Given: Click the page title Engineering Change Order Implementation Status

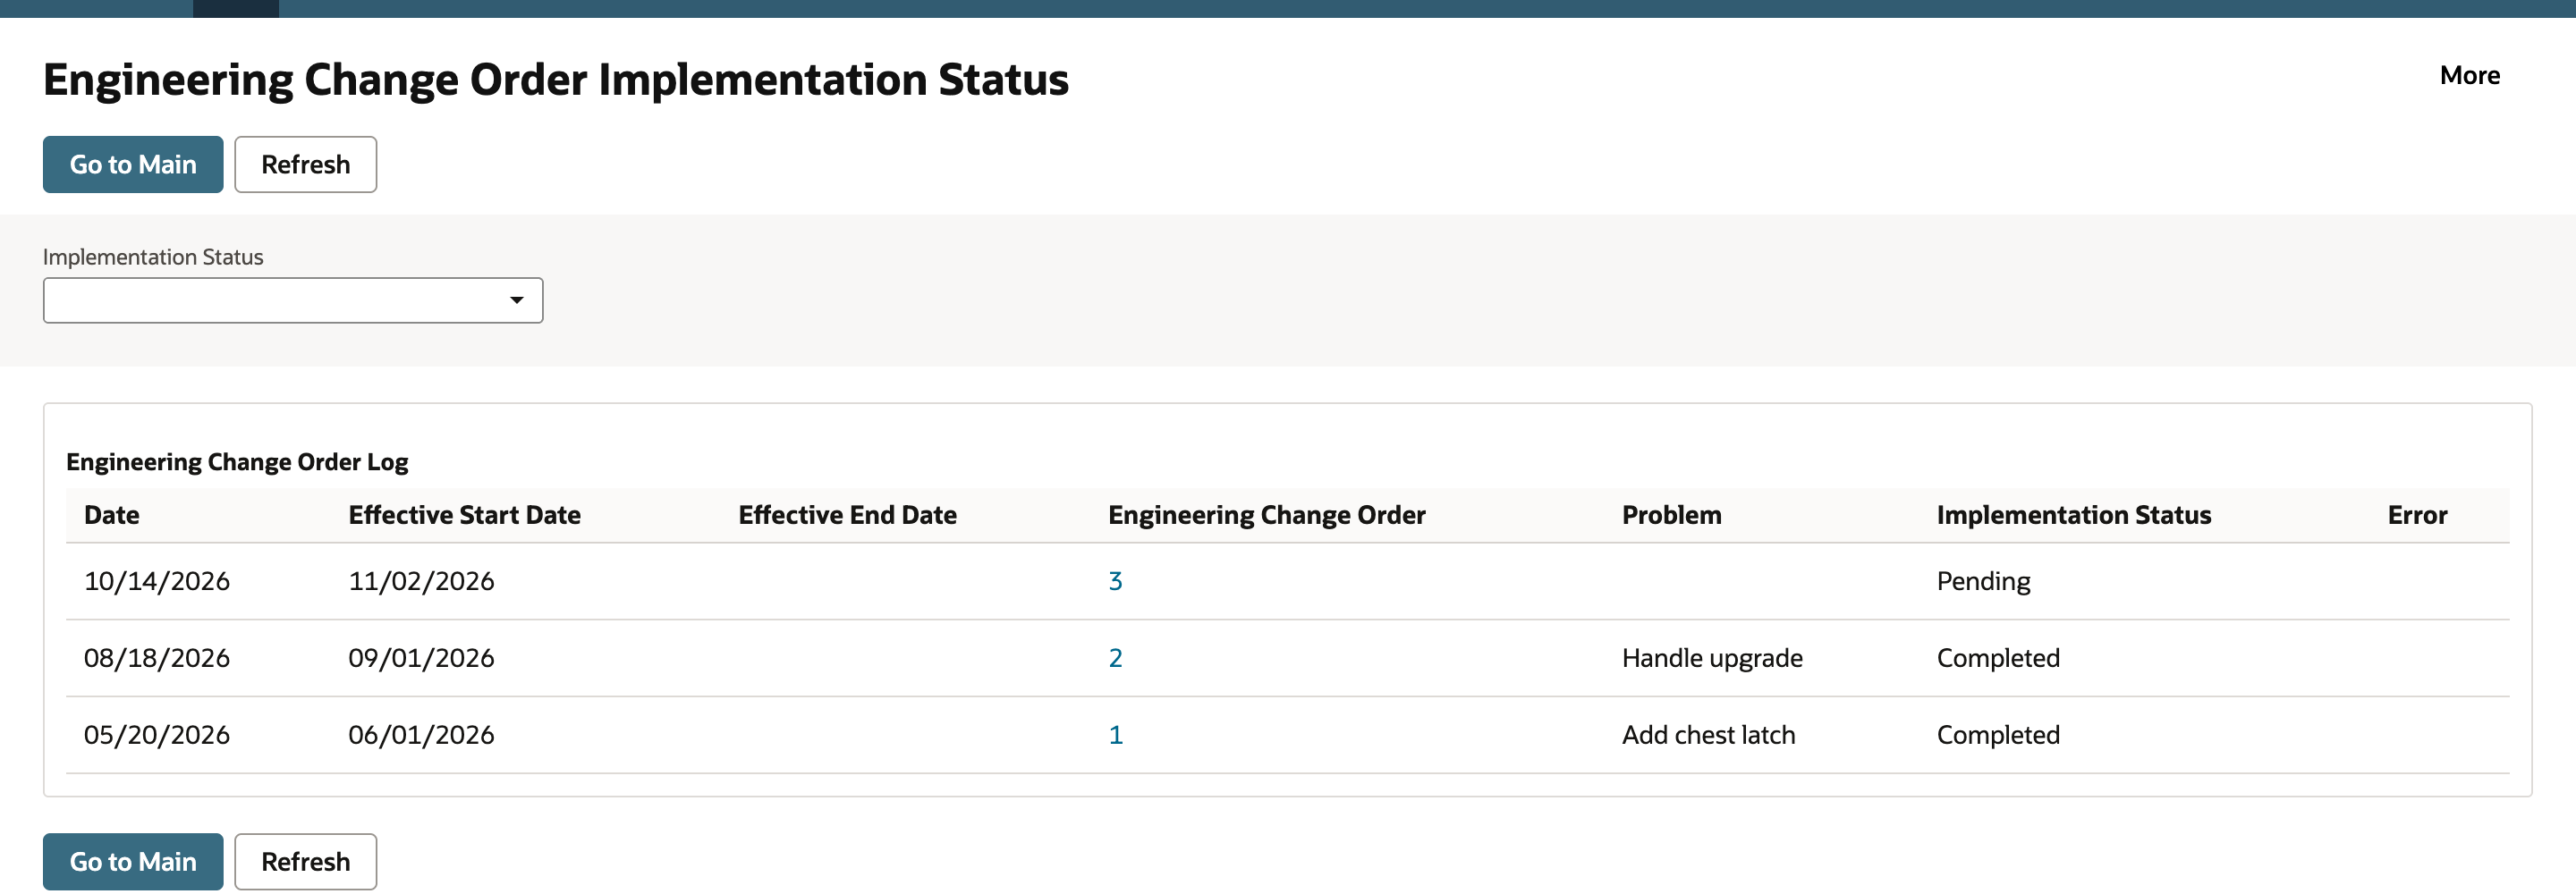Looking at the screenshot, I should [556, 80].
